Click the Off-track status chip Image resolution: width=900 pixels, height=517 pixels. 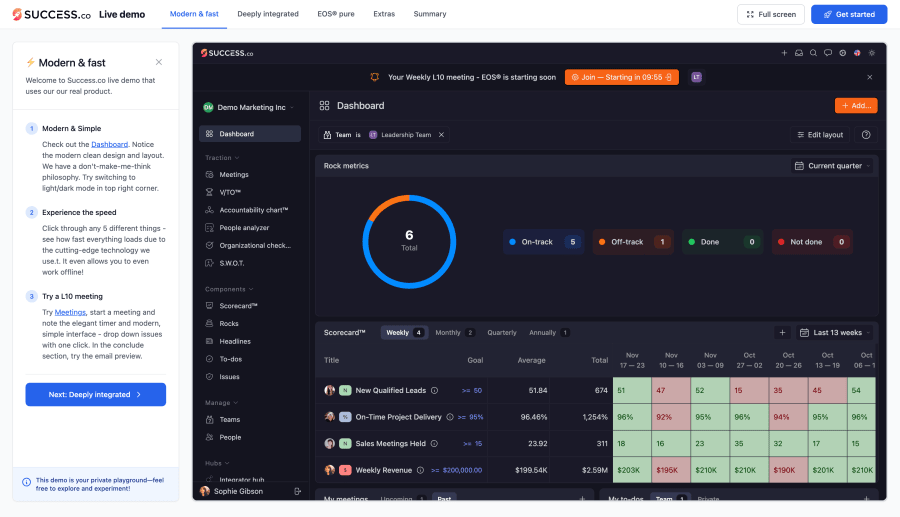pyautogui.click(x=633, y=242)
